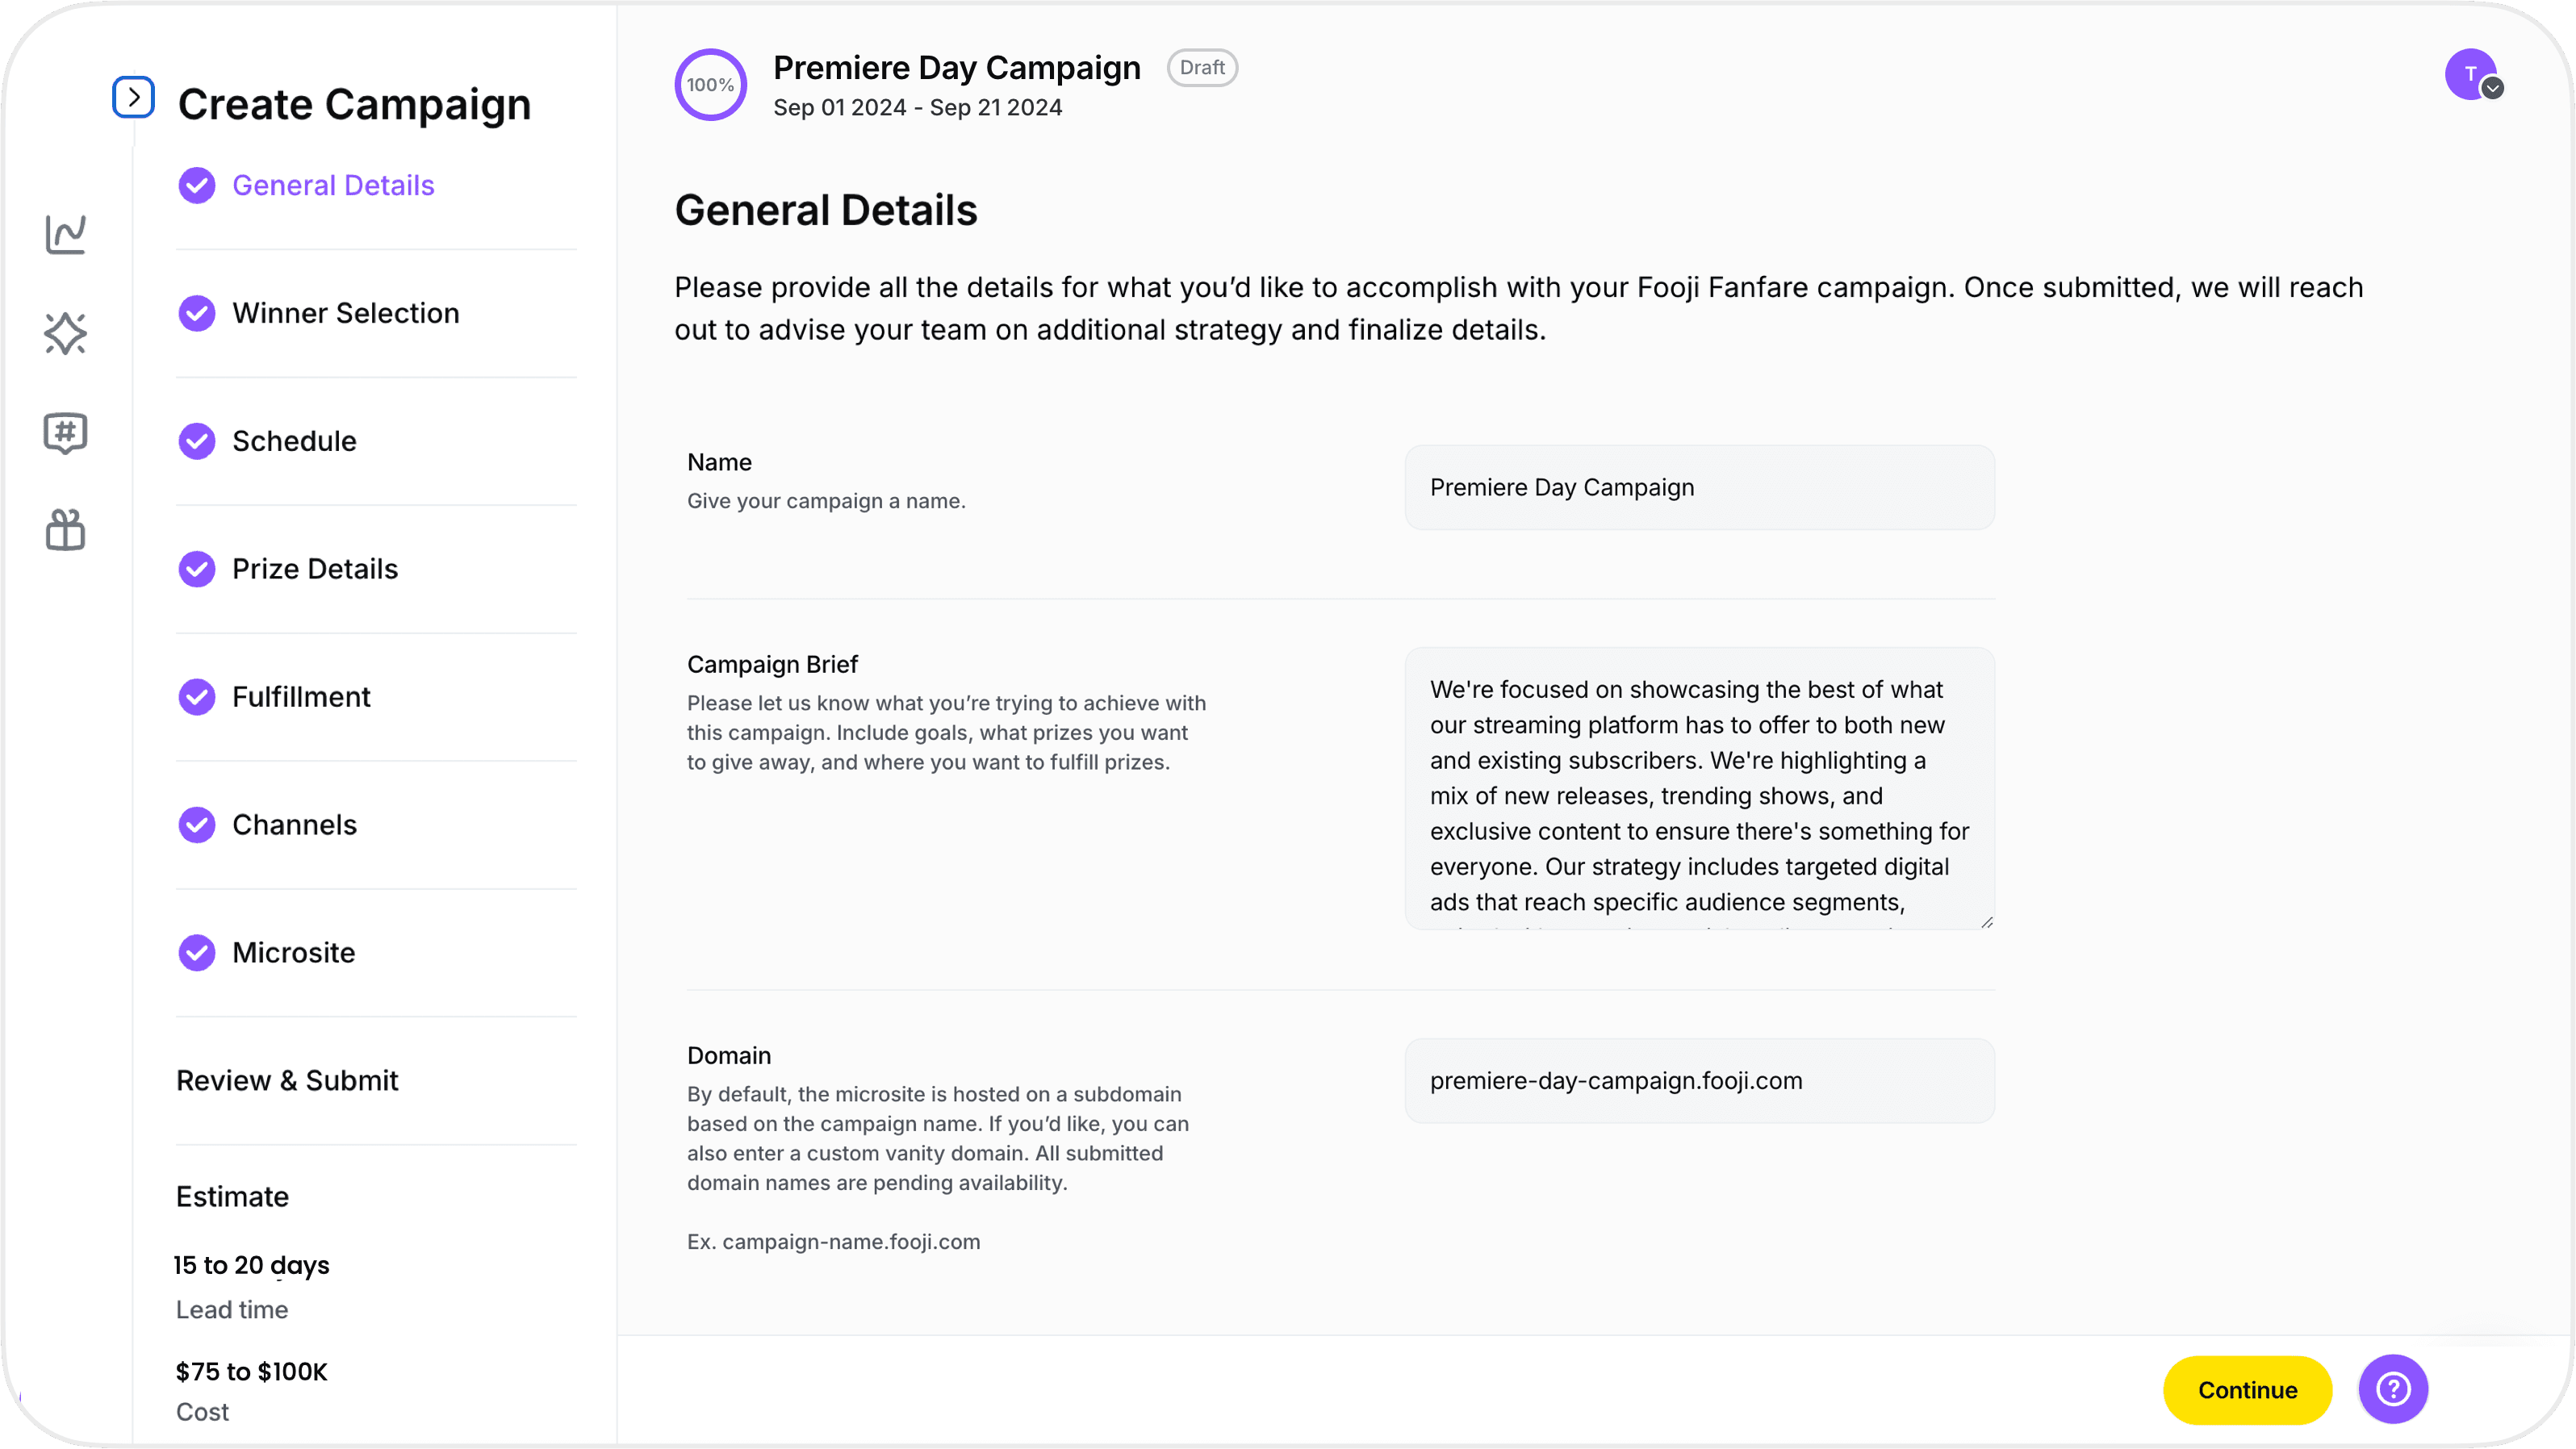Viewport: 2576px width, 1449px height.
Task: Open the Review & Submit step
Action: 287,1081
